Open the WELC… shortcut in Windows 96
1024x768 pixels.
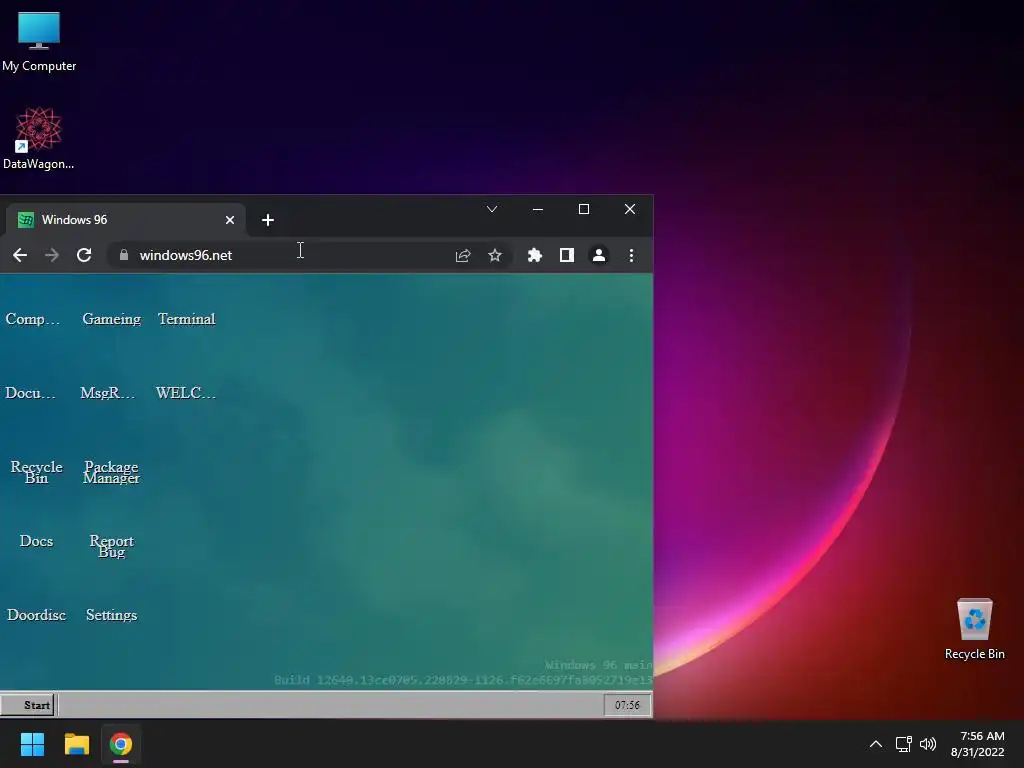tap(185, 392)
